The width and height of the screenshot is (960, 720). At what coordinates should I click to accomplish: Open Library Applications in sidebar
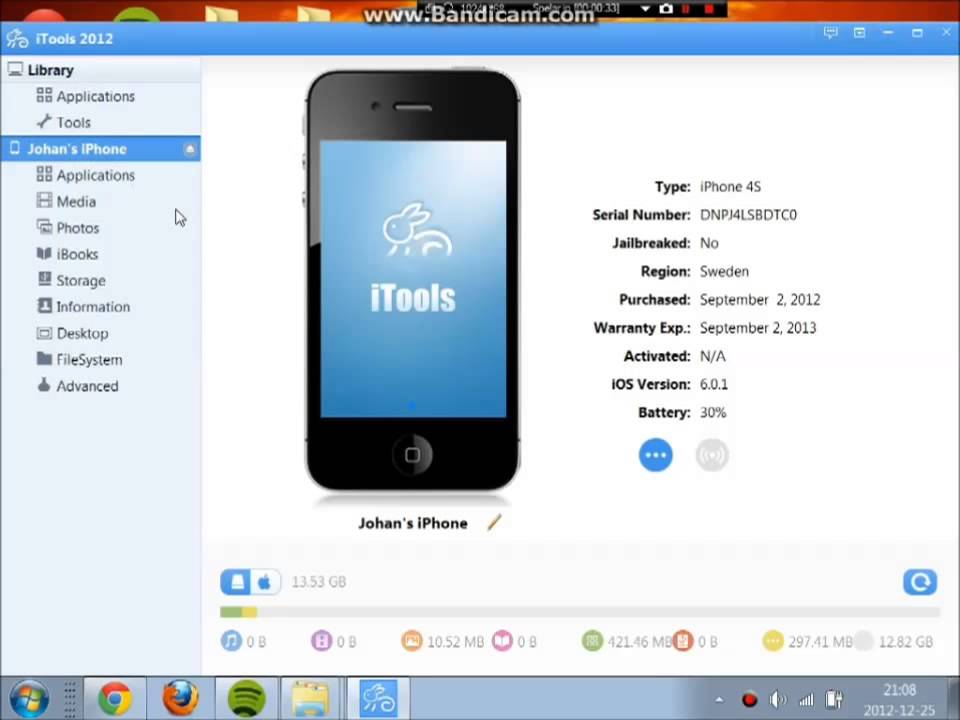click(86, 96)
